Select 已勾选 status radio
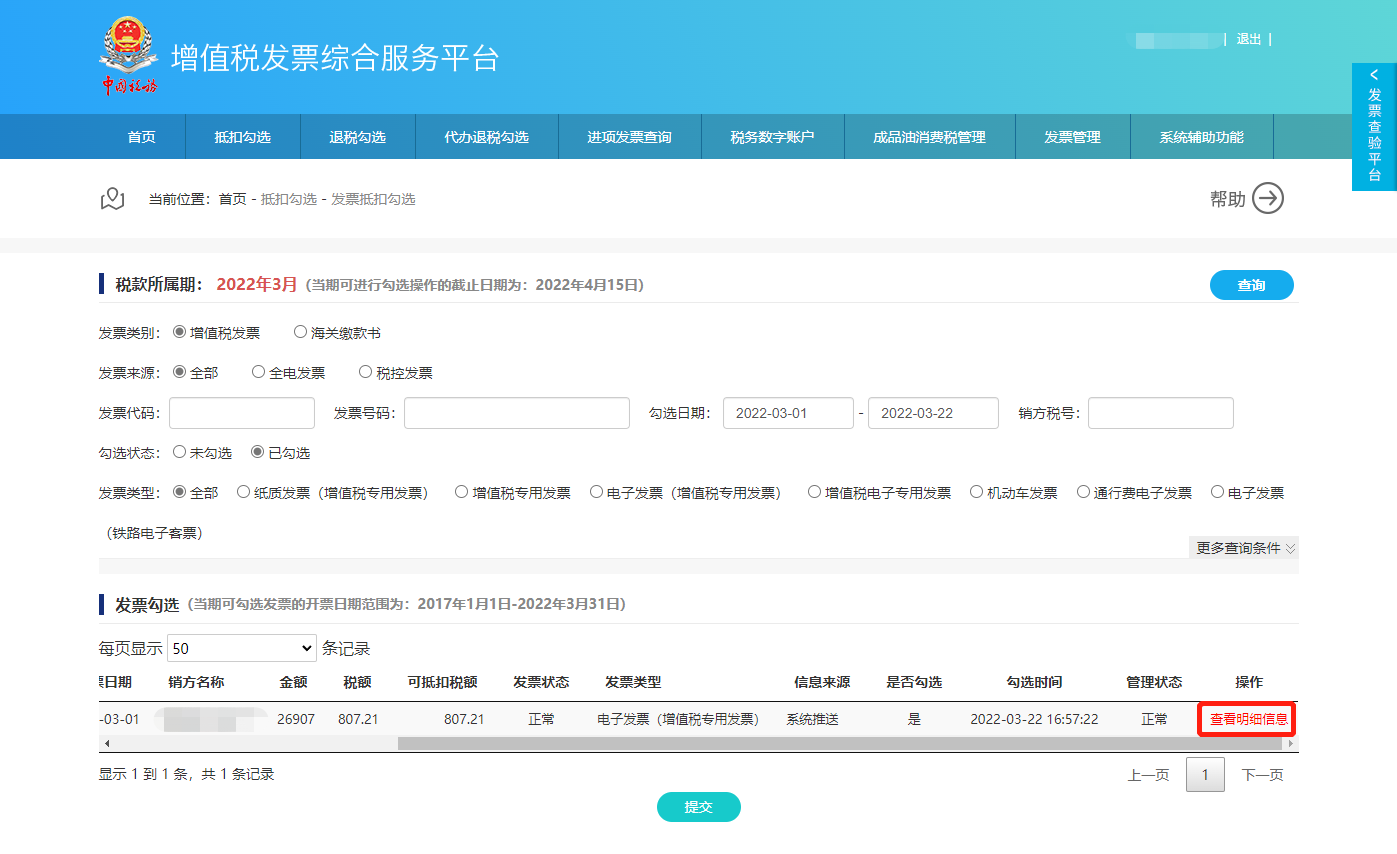Viewport: 1397px width, 854px height. (x=258, y=452)
